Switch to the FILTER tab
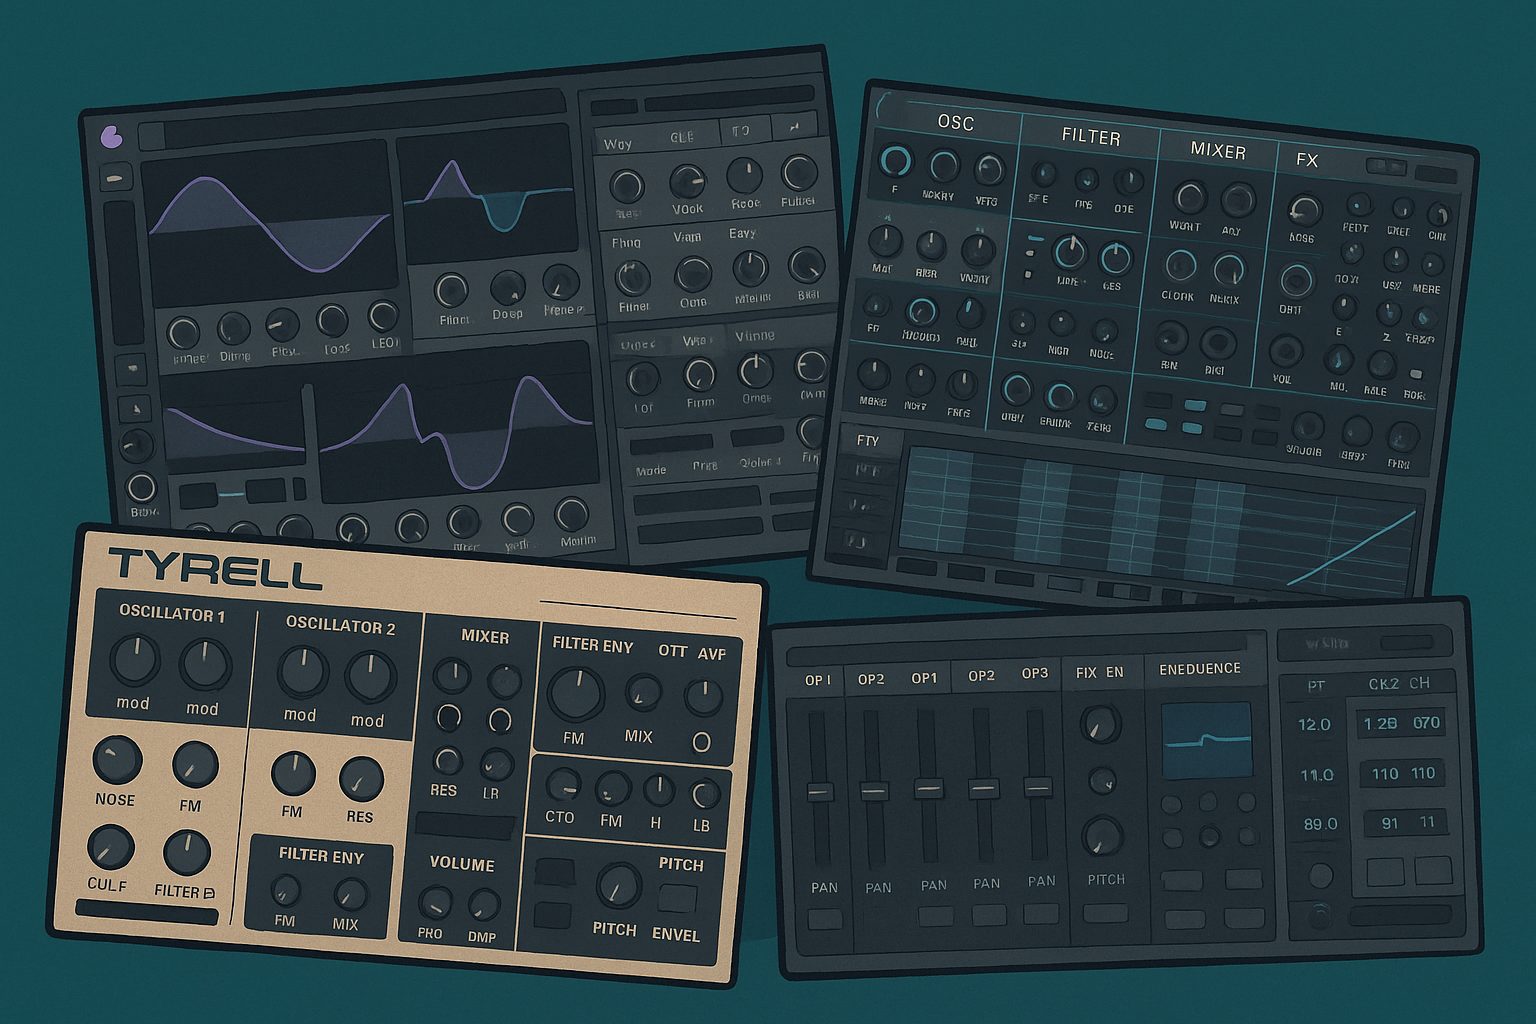Viewport: 1536px width, 1024px height. pos(1090,137)
